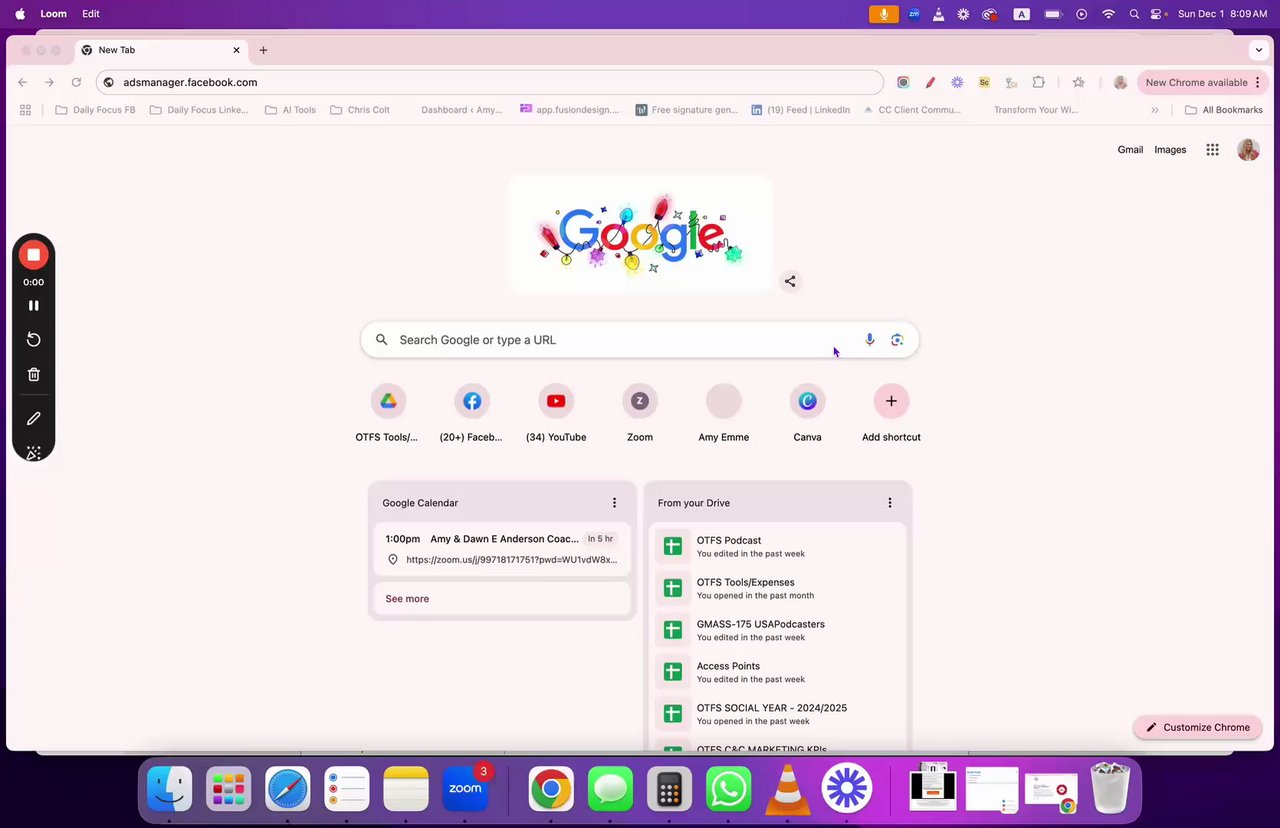The image size is (1280, 828).
Task: Open a new tab with plus button
Action: click(263, 50)
